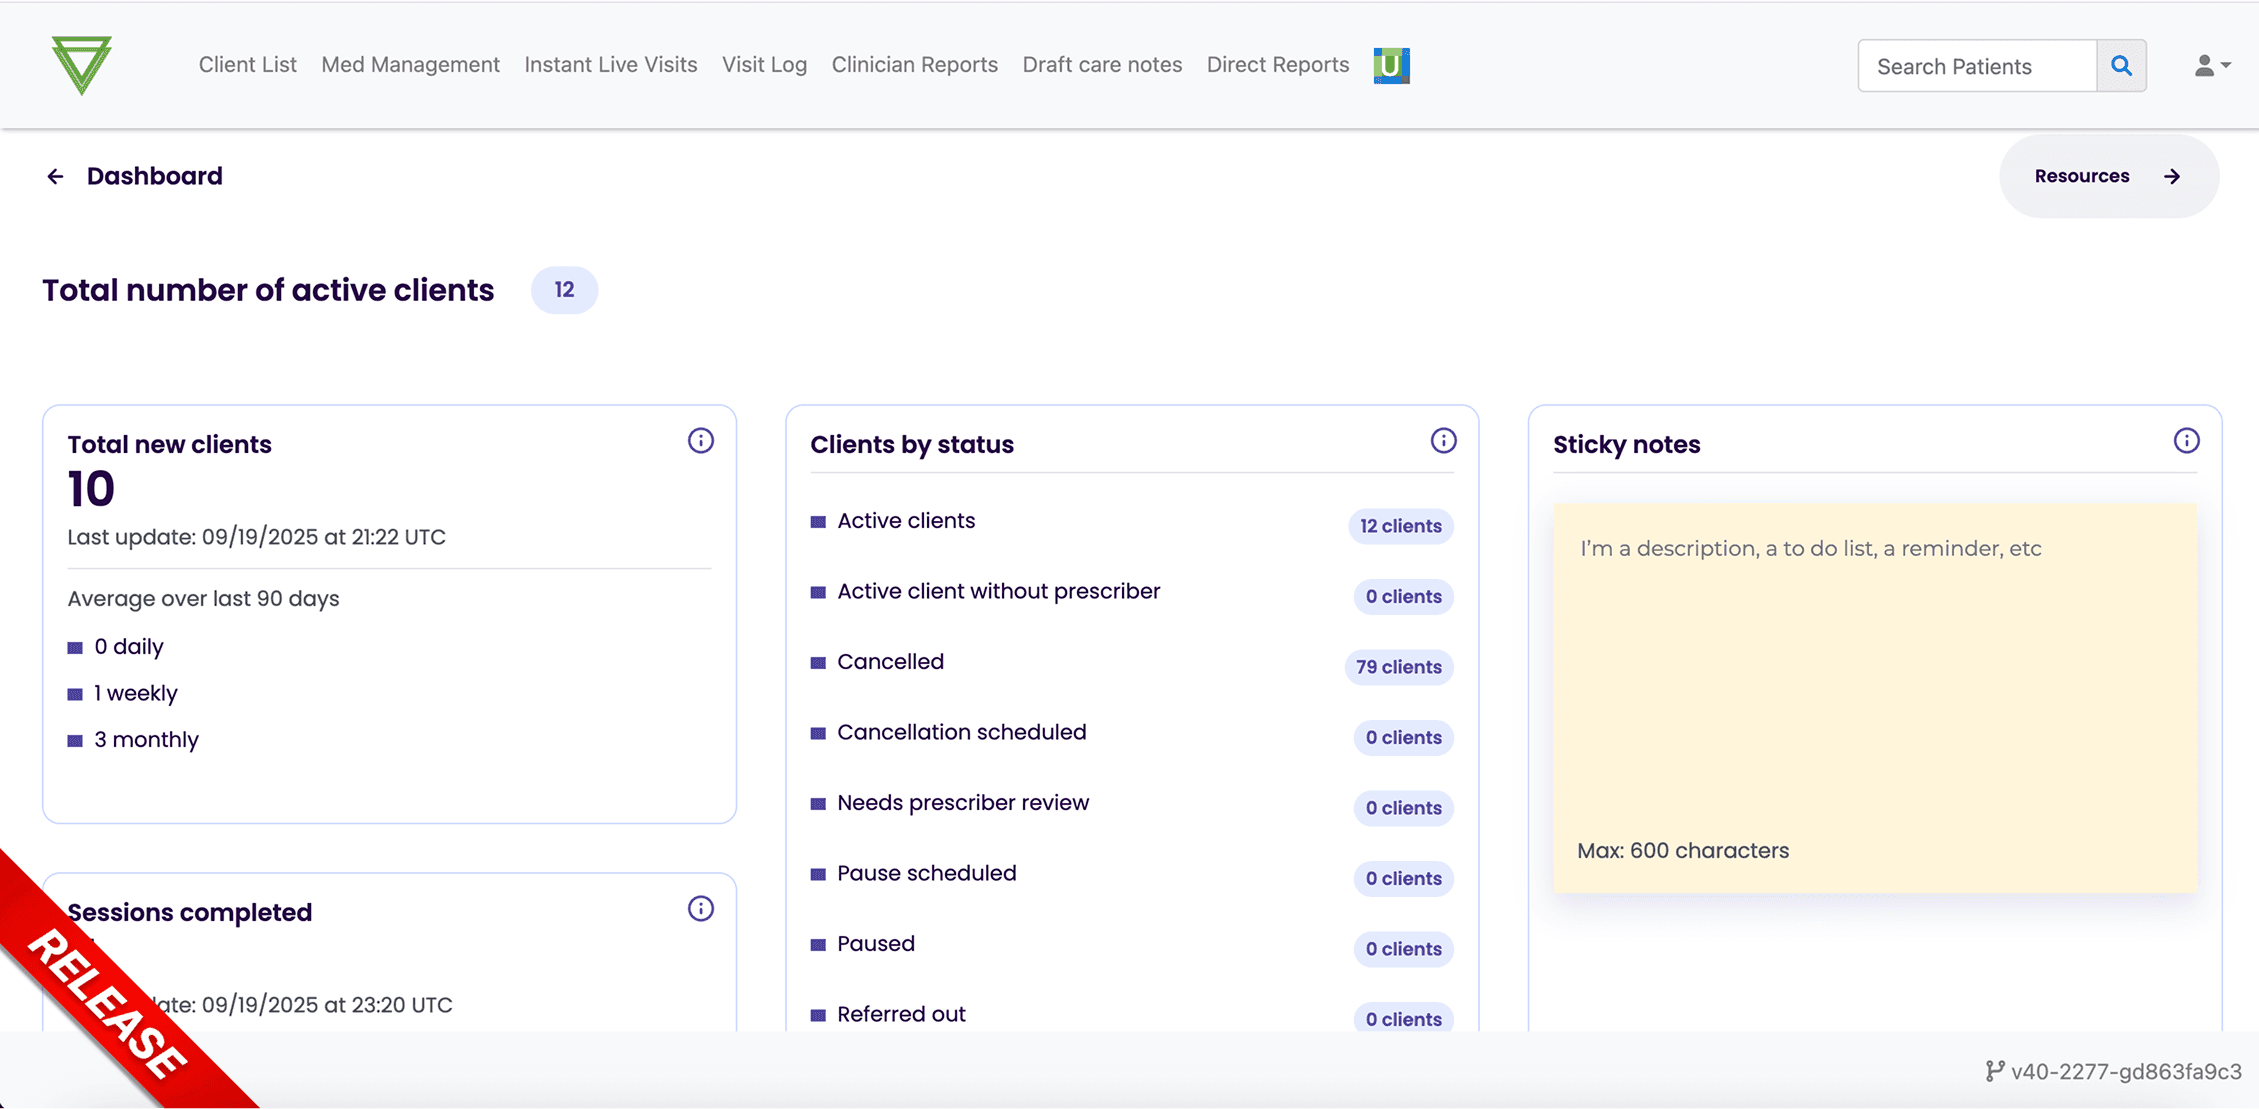Image resolution: width=2259 pixels, height=1109 pixels.
Task: Click the green U badge icon
Action: pyautogui.click(x=1391, y=65)
